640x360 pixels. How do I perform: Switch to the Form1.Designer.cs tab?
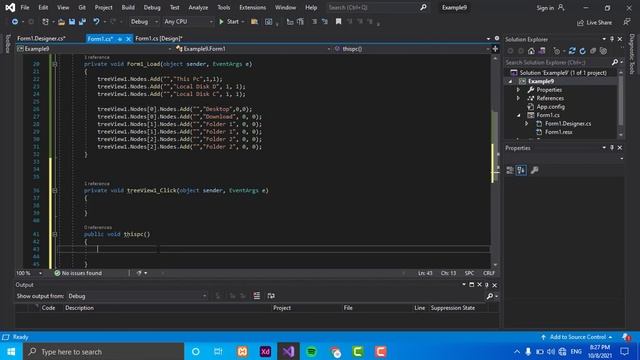point(41,39)
